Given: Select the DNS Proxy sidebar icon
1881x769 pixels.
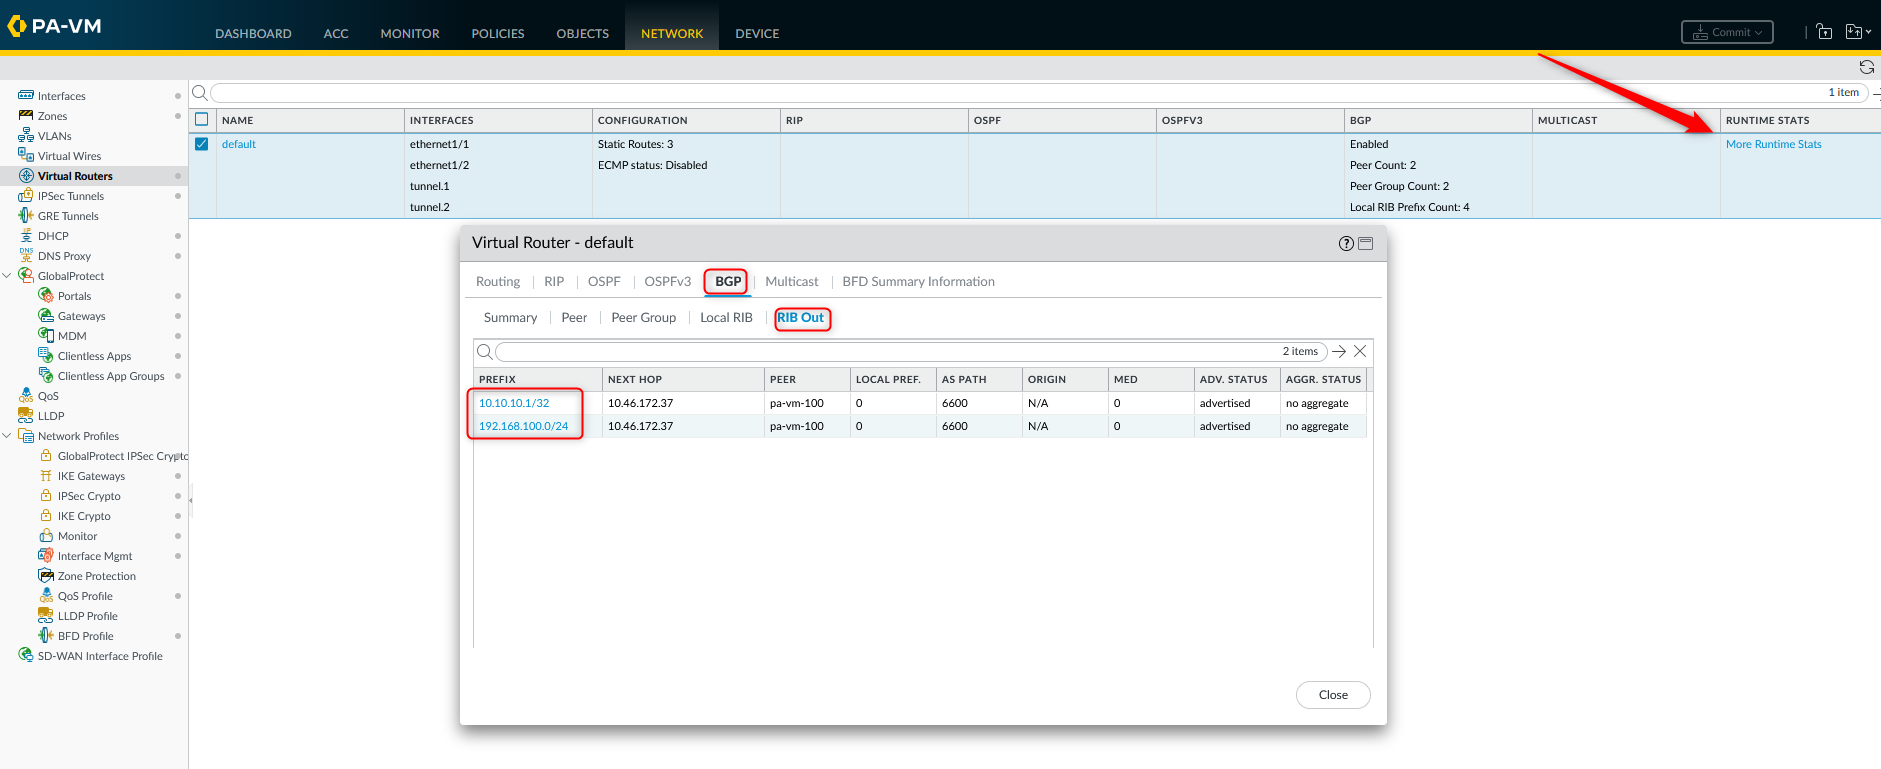Looking at the screenshot, I should pos(26,256).
